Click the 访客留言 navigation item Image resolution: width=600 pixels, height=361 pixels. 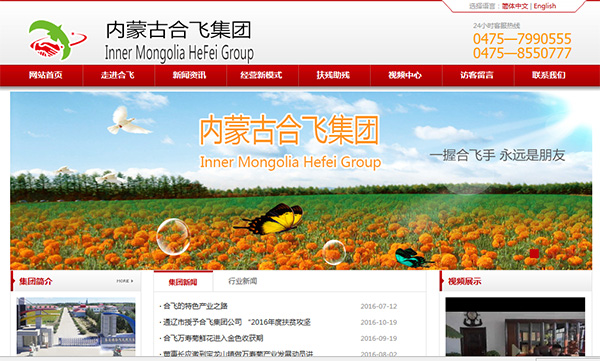pos(477,75)
